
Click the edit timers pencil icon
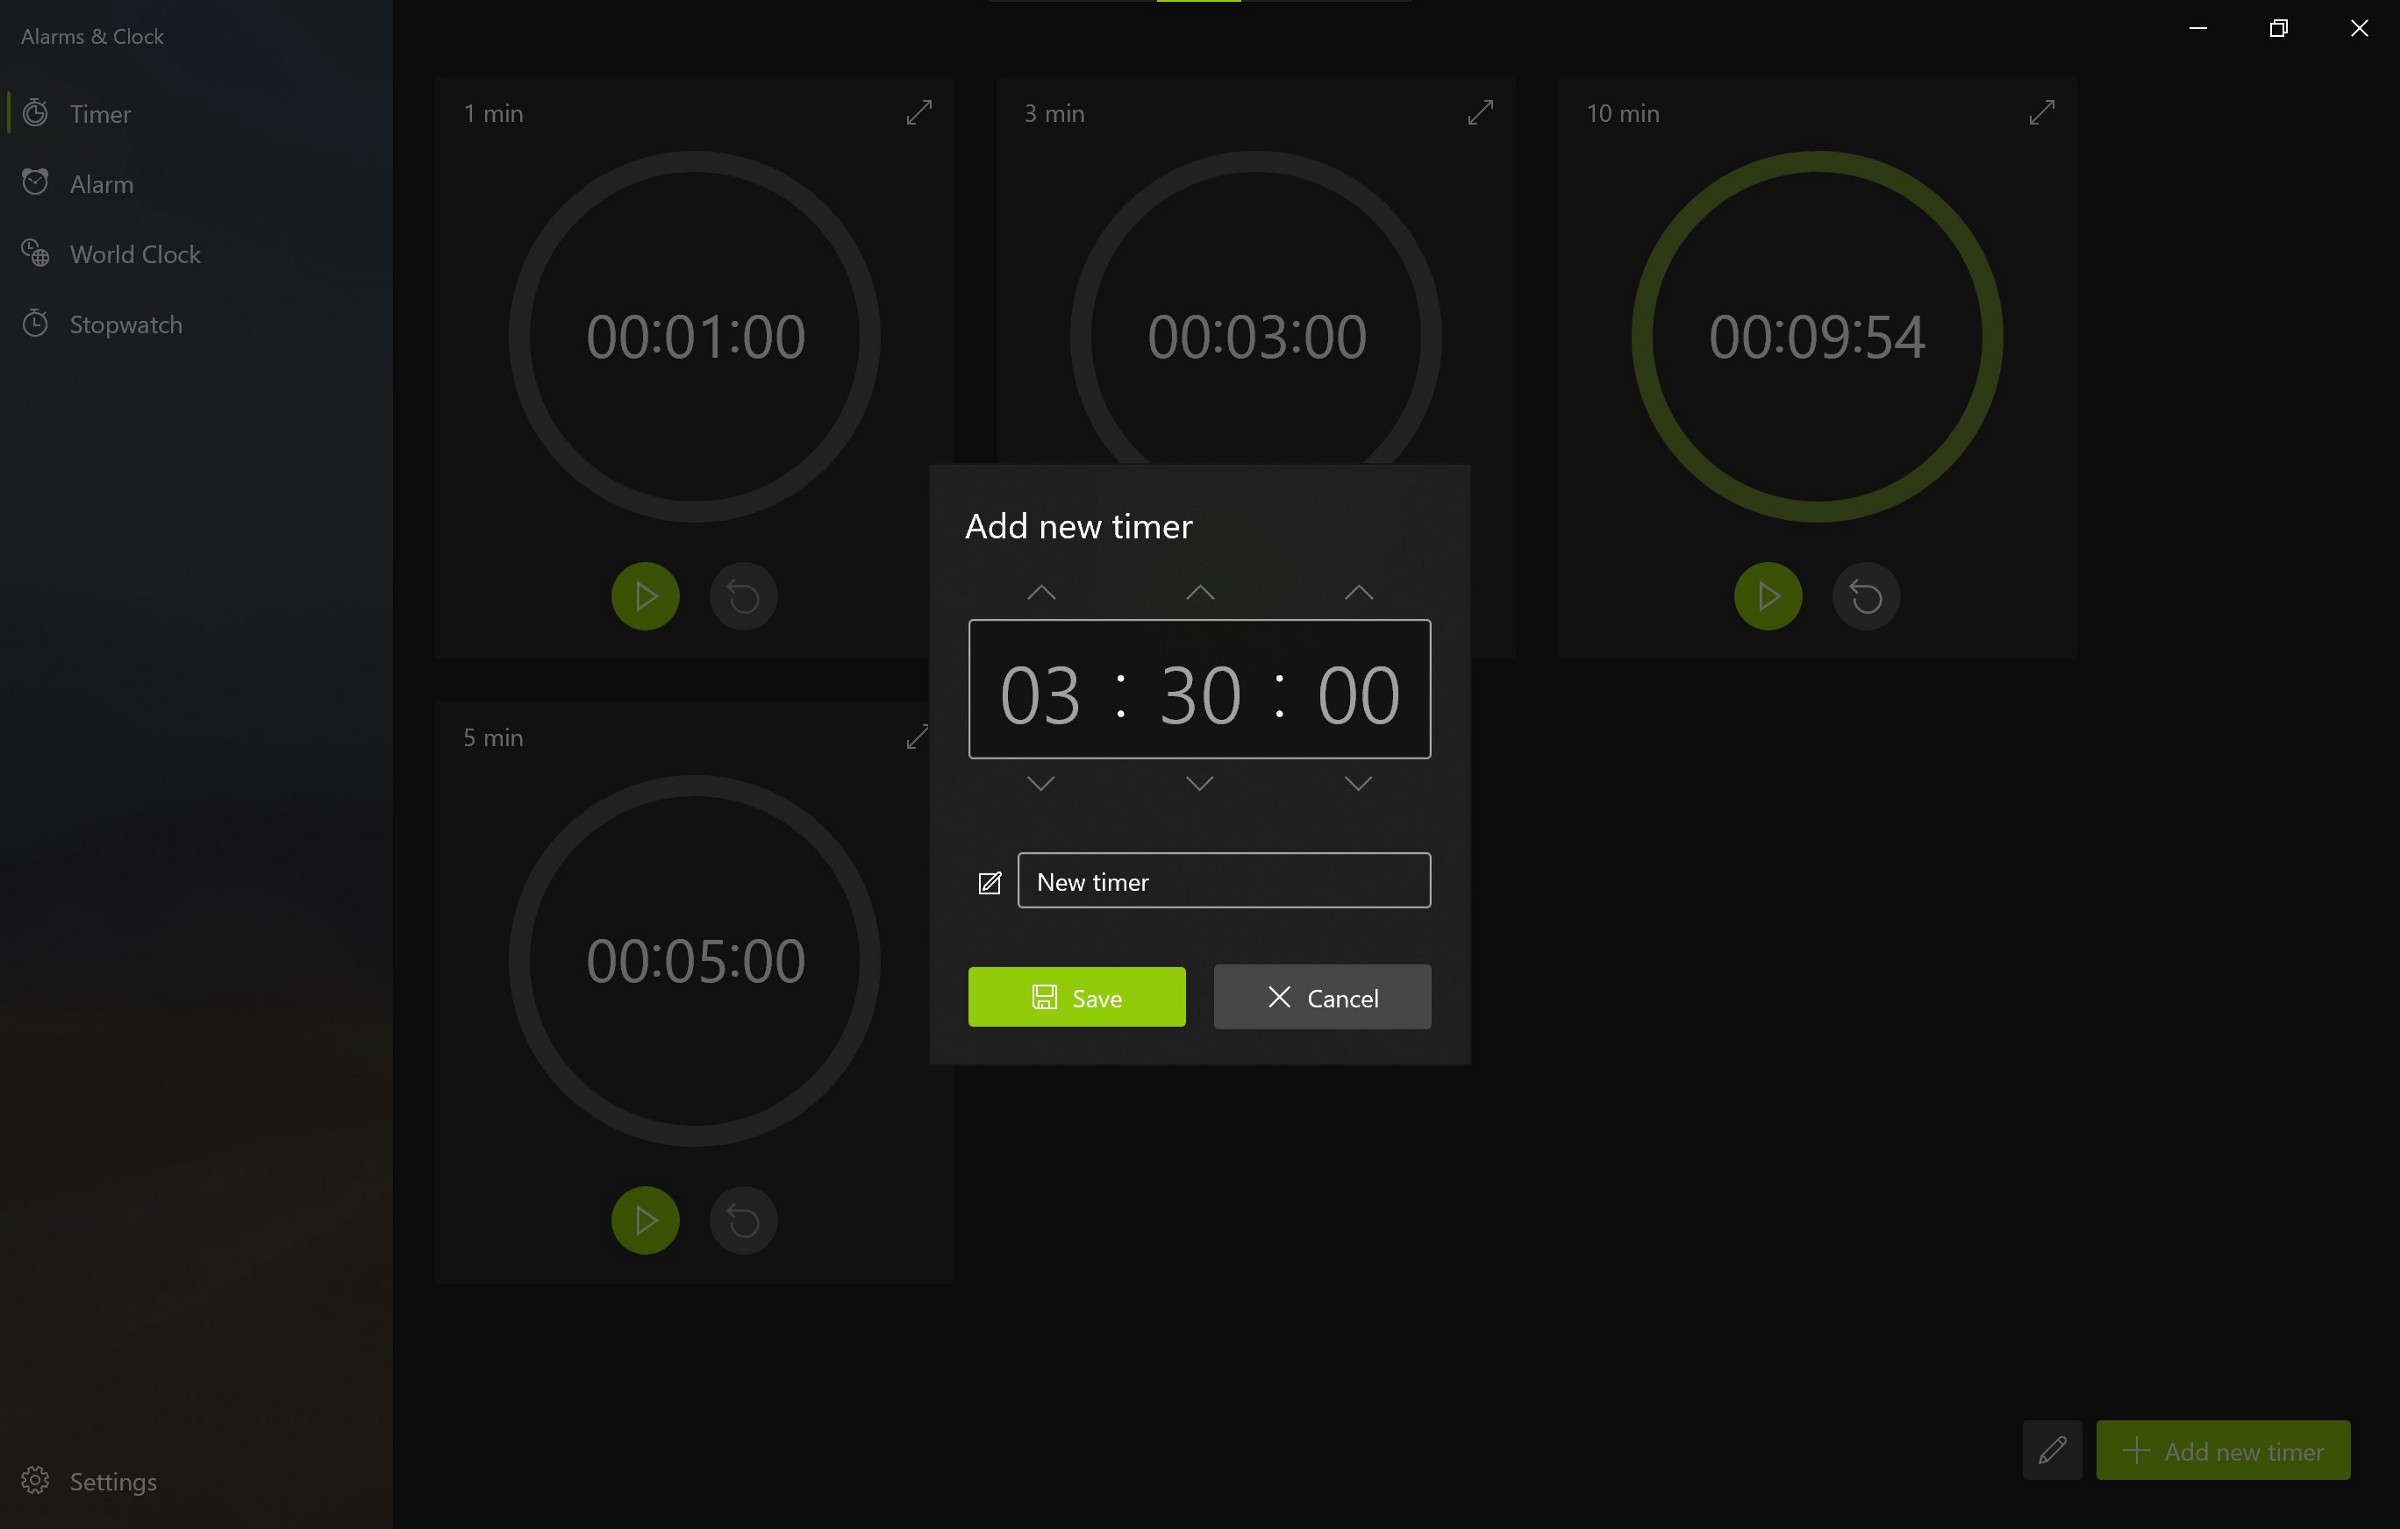[x=2051, y=1450]
